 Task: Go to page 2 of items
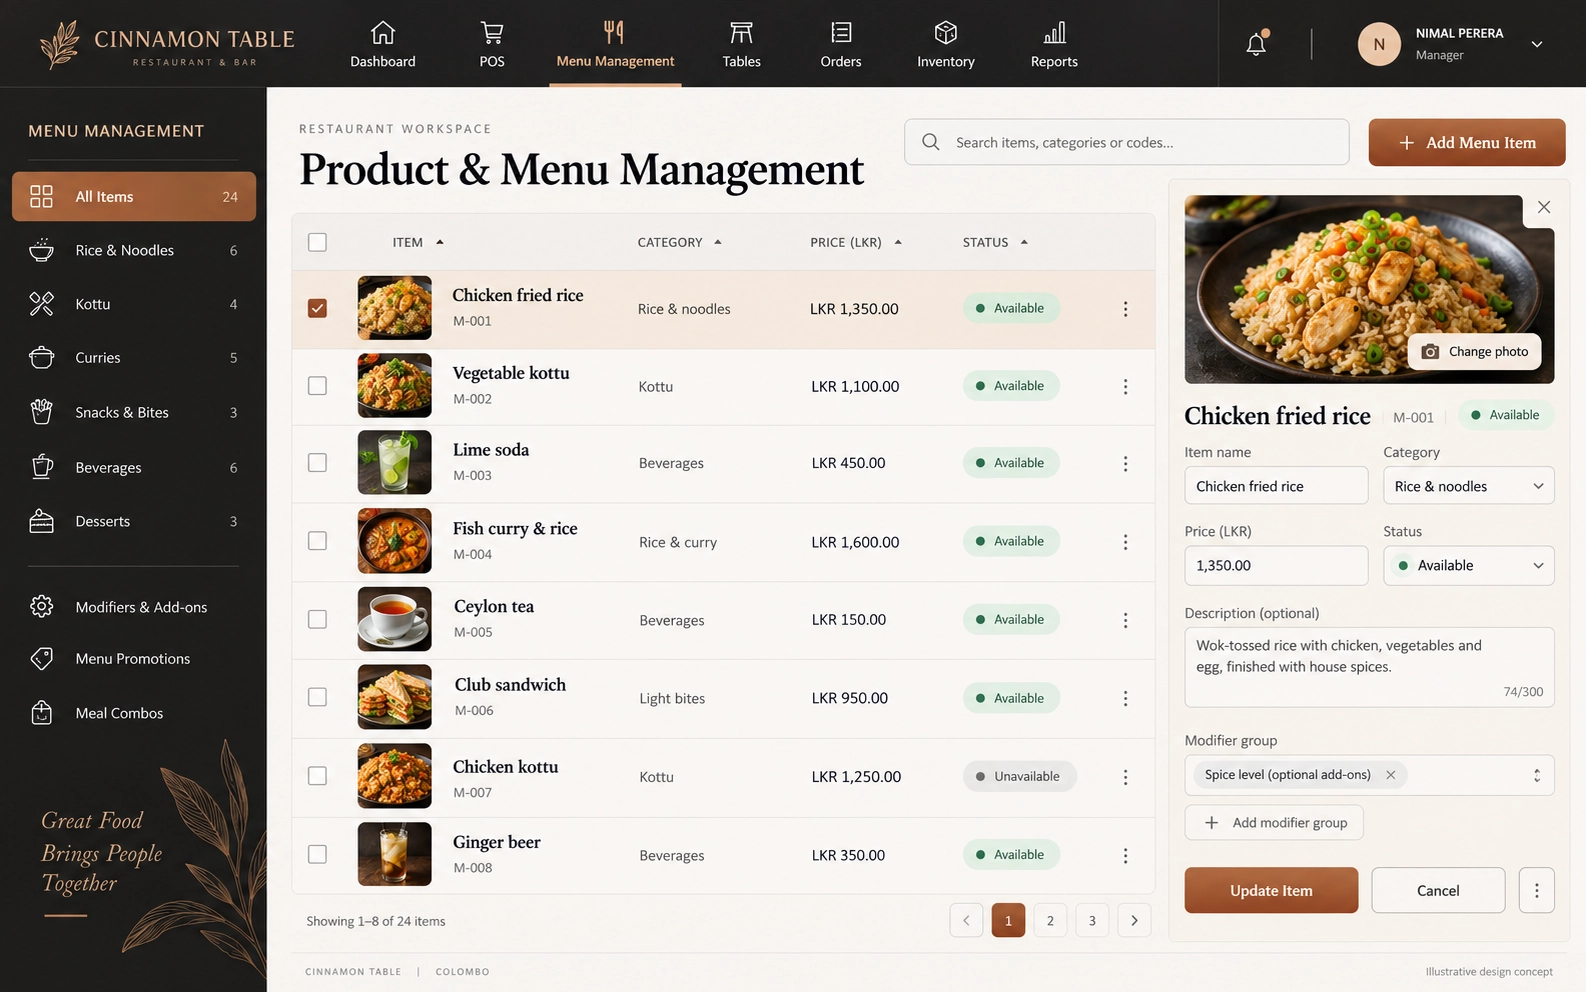pyautogui.click(x=1050, y=920)
